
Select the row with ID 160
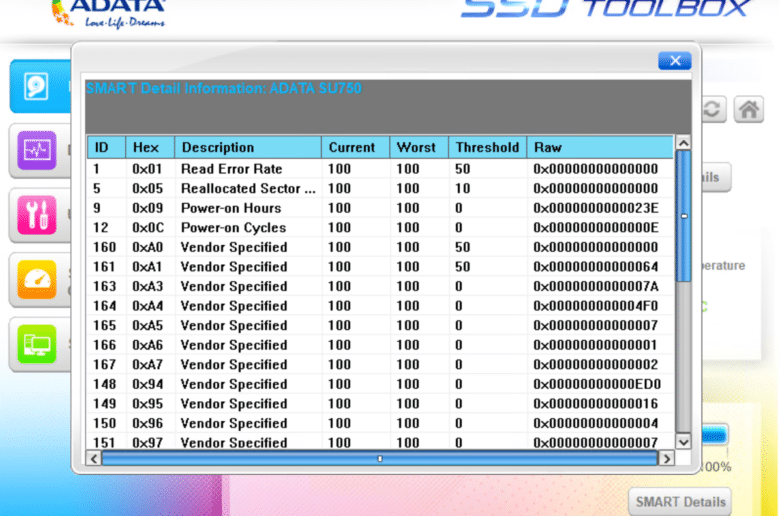pos(381,247)
